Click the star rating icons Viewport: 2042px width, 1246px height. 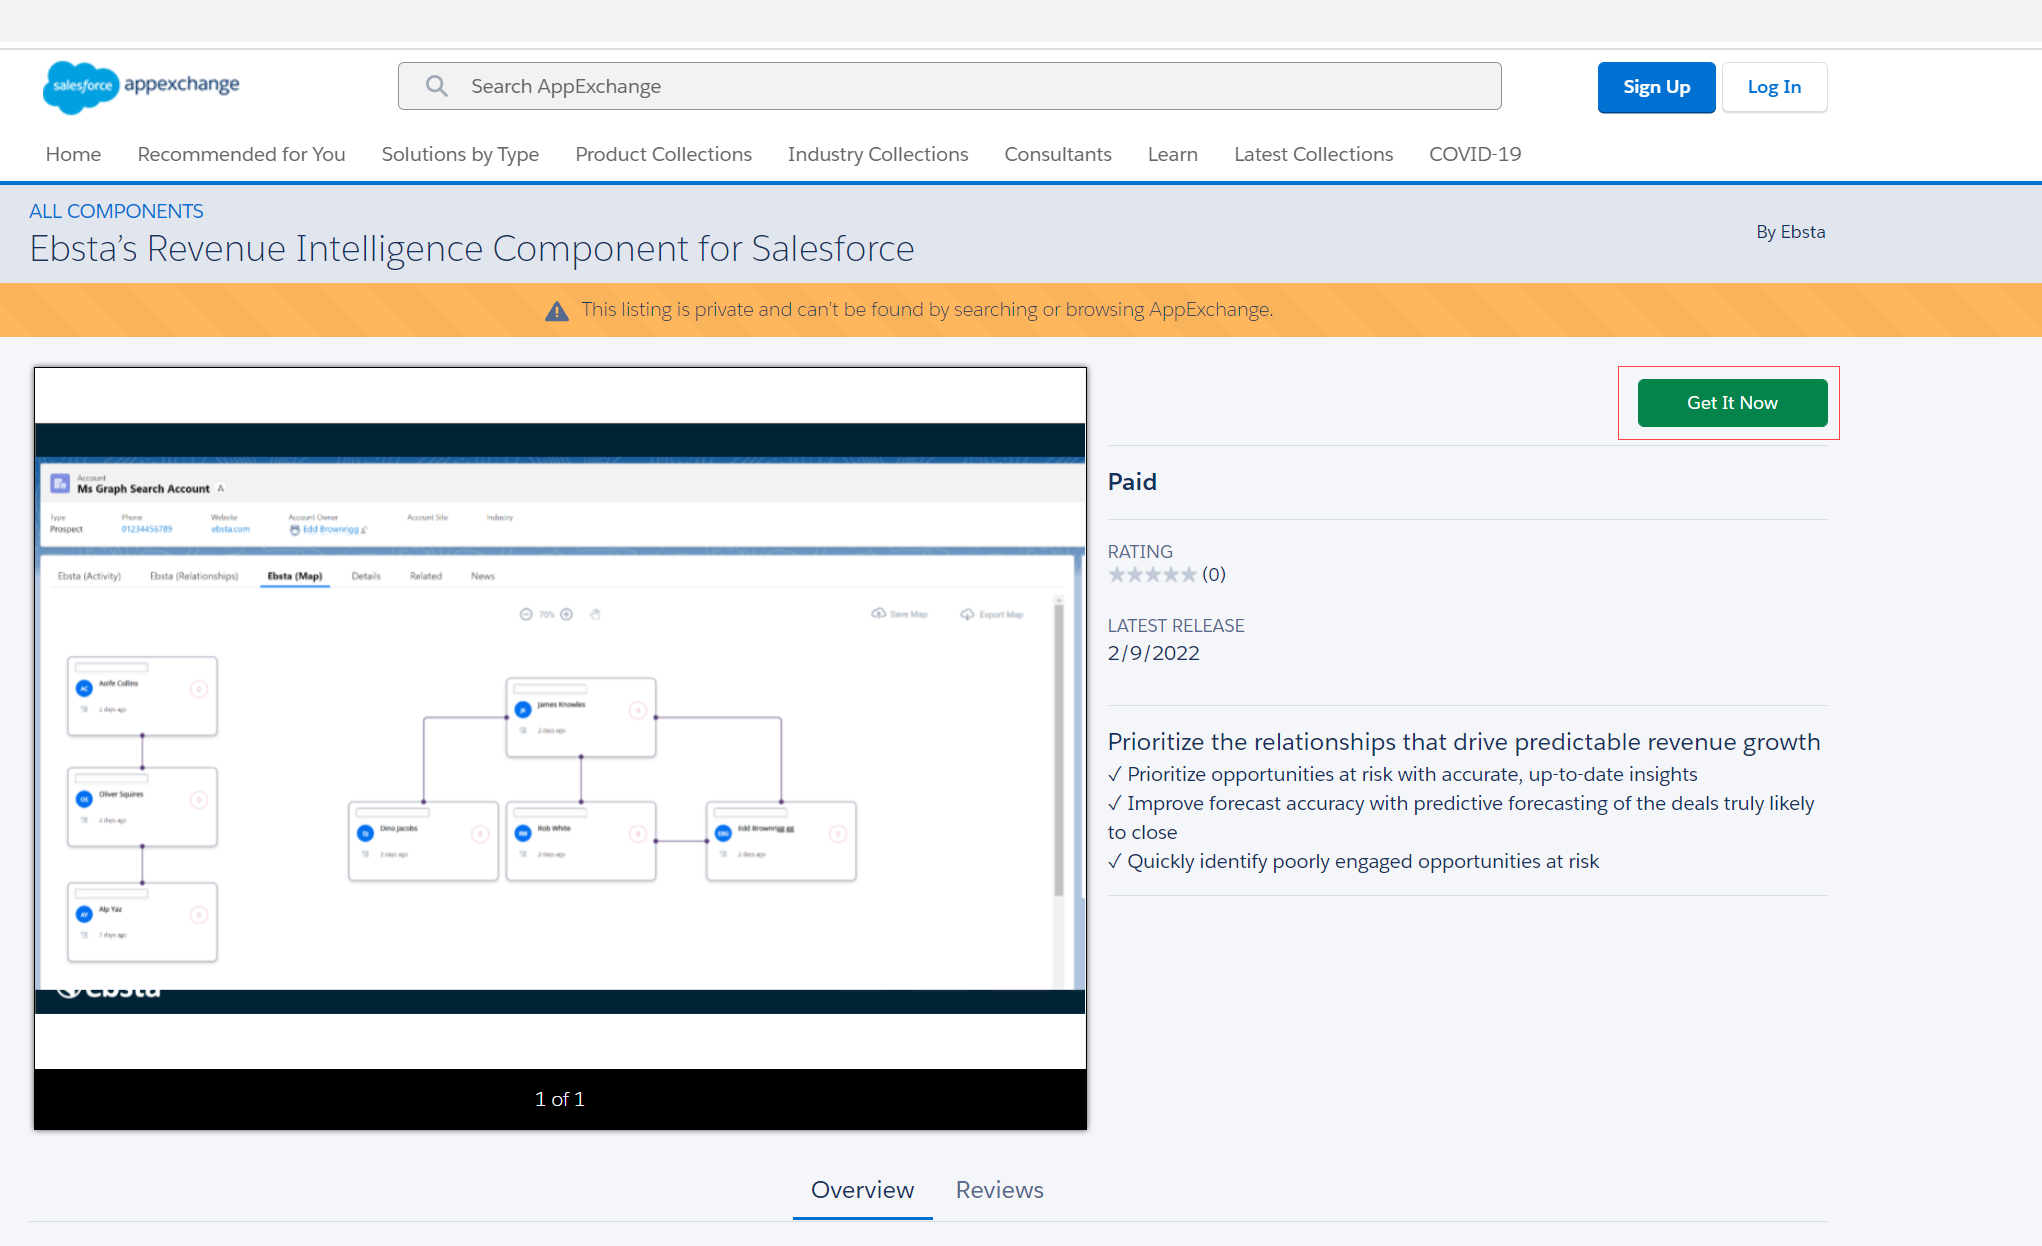click(1152, 575)
